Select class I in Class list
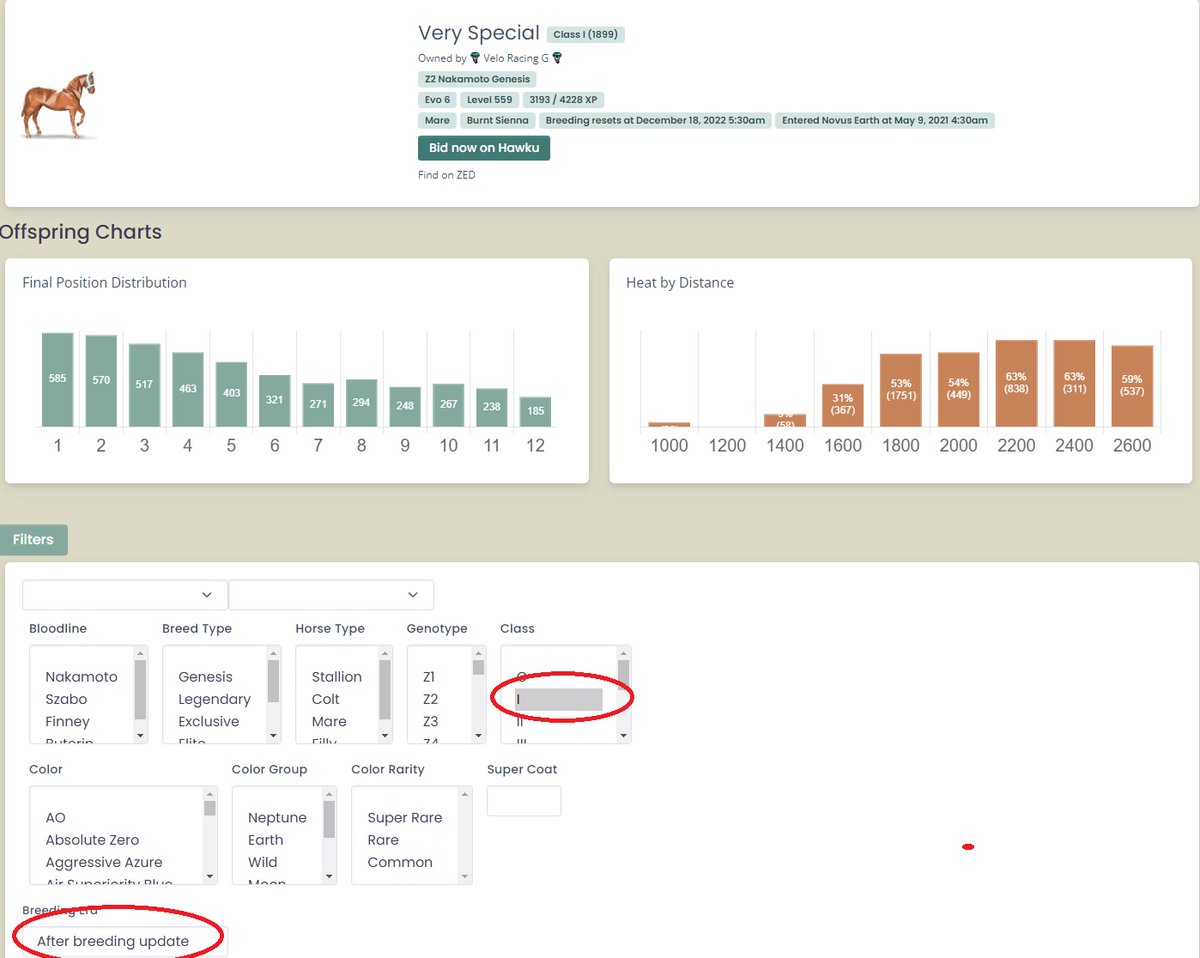 point(558,699)
